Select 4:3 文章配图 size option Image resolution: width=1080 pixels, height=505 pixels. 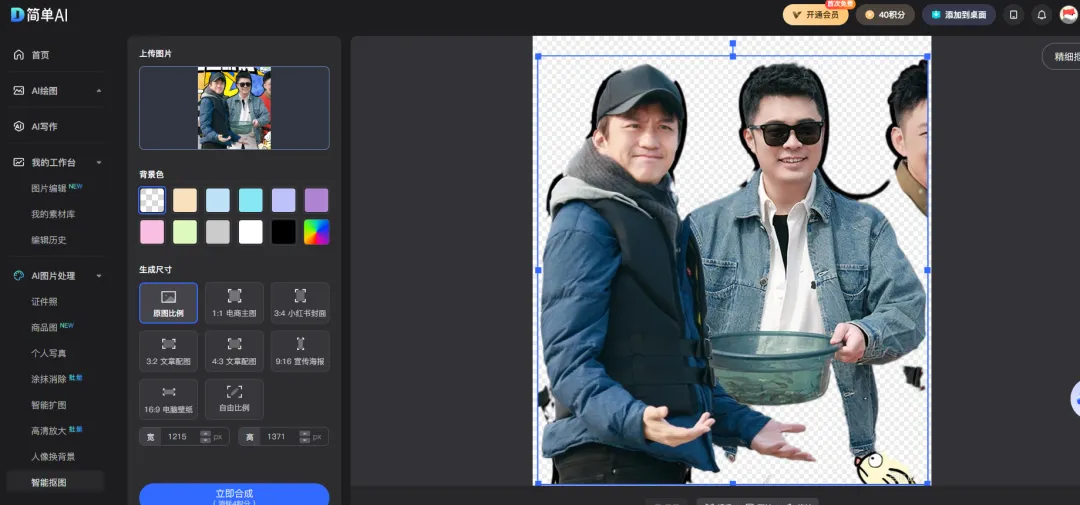click(x=234, y=351)
